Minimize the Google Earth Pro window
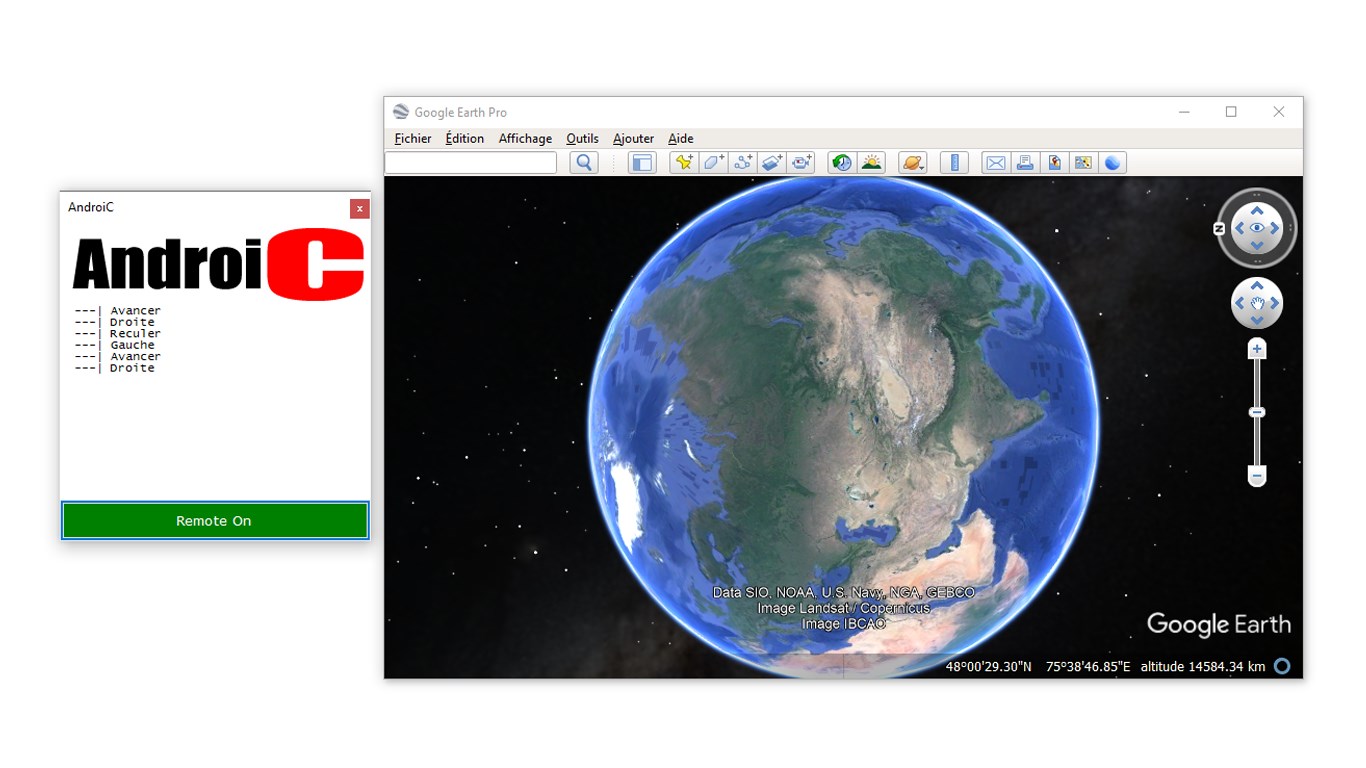The height and width of the screenshot is (768, 1366). pyautogui.click(x=1184, y=112)
